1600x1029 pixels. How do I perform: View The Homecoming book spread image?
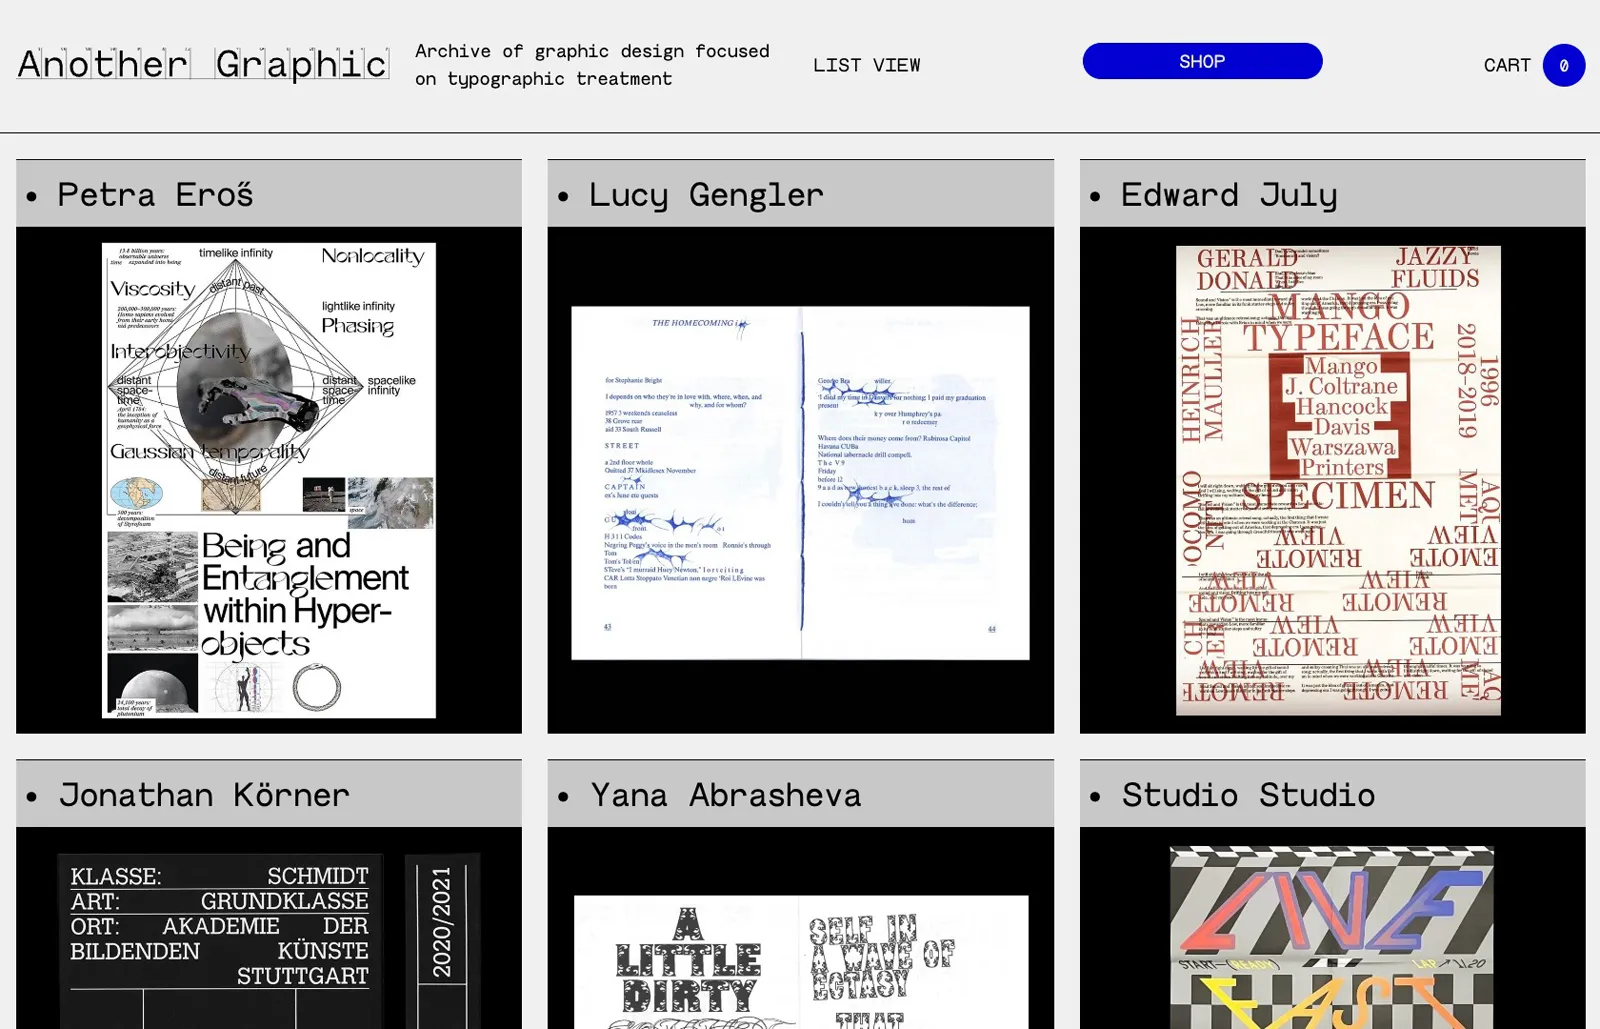[800, 483]
